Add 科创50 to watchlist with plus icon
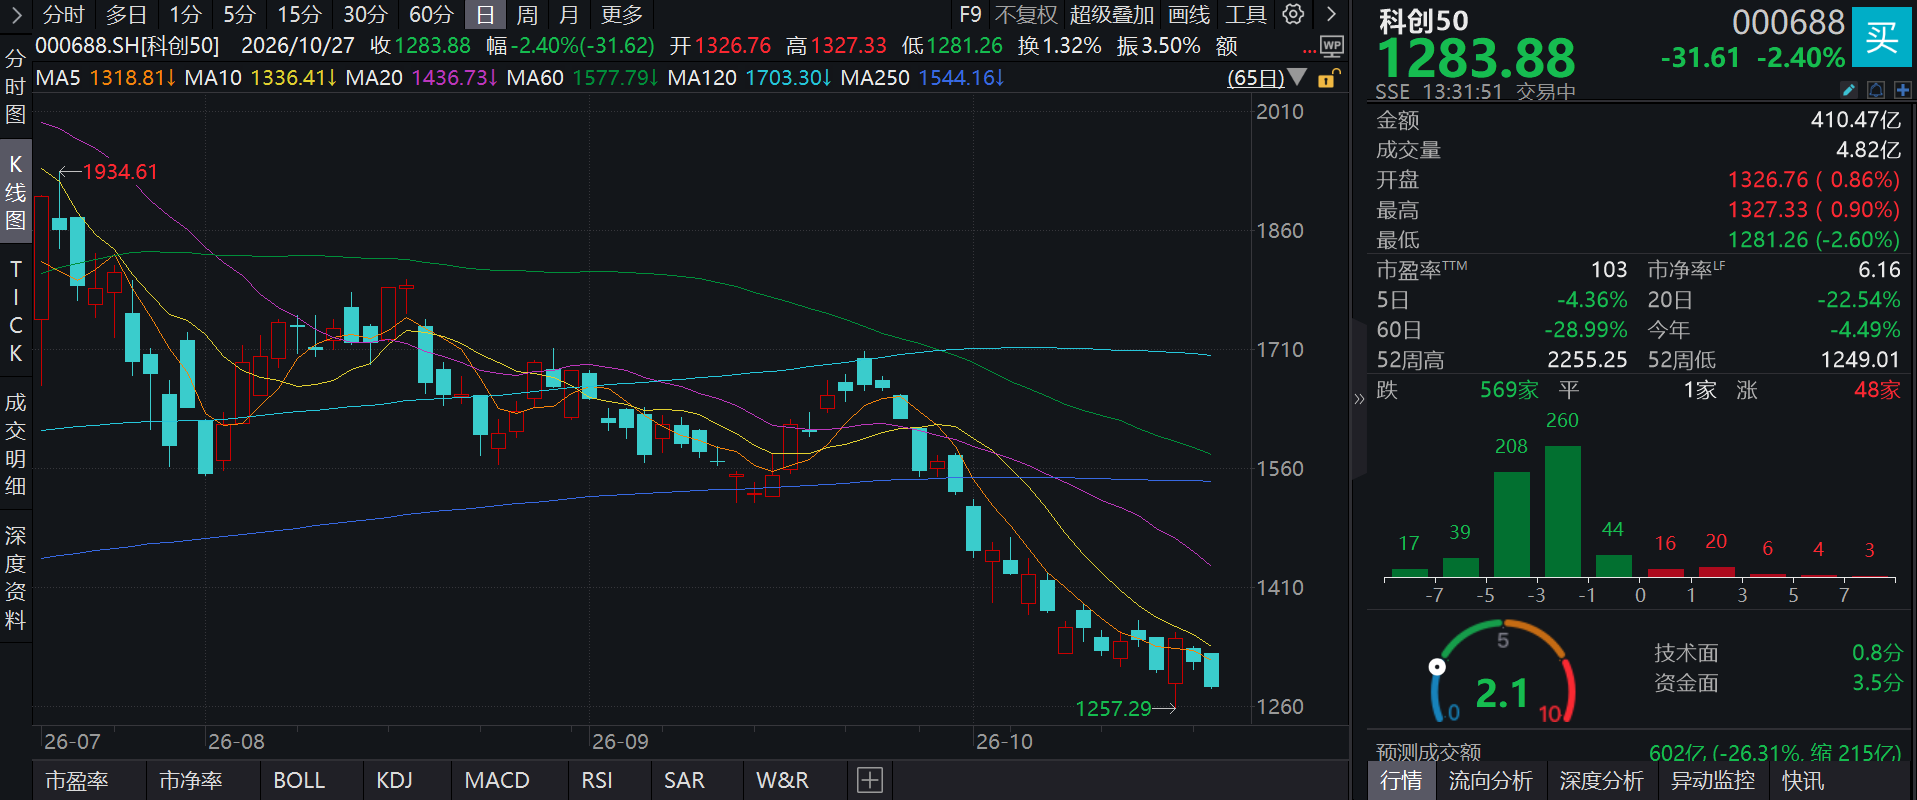Image resolution: width=1917 pixels, height=800 pixels. click(1902, 90)
